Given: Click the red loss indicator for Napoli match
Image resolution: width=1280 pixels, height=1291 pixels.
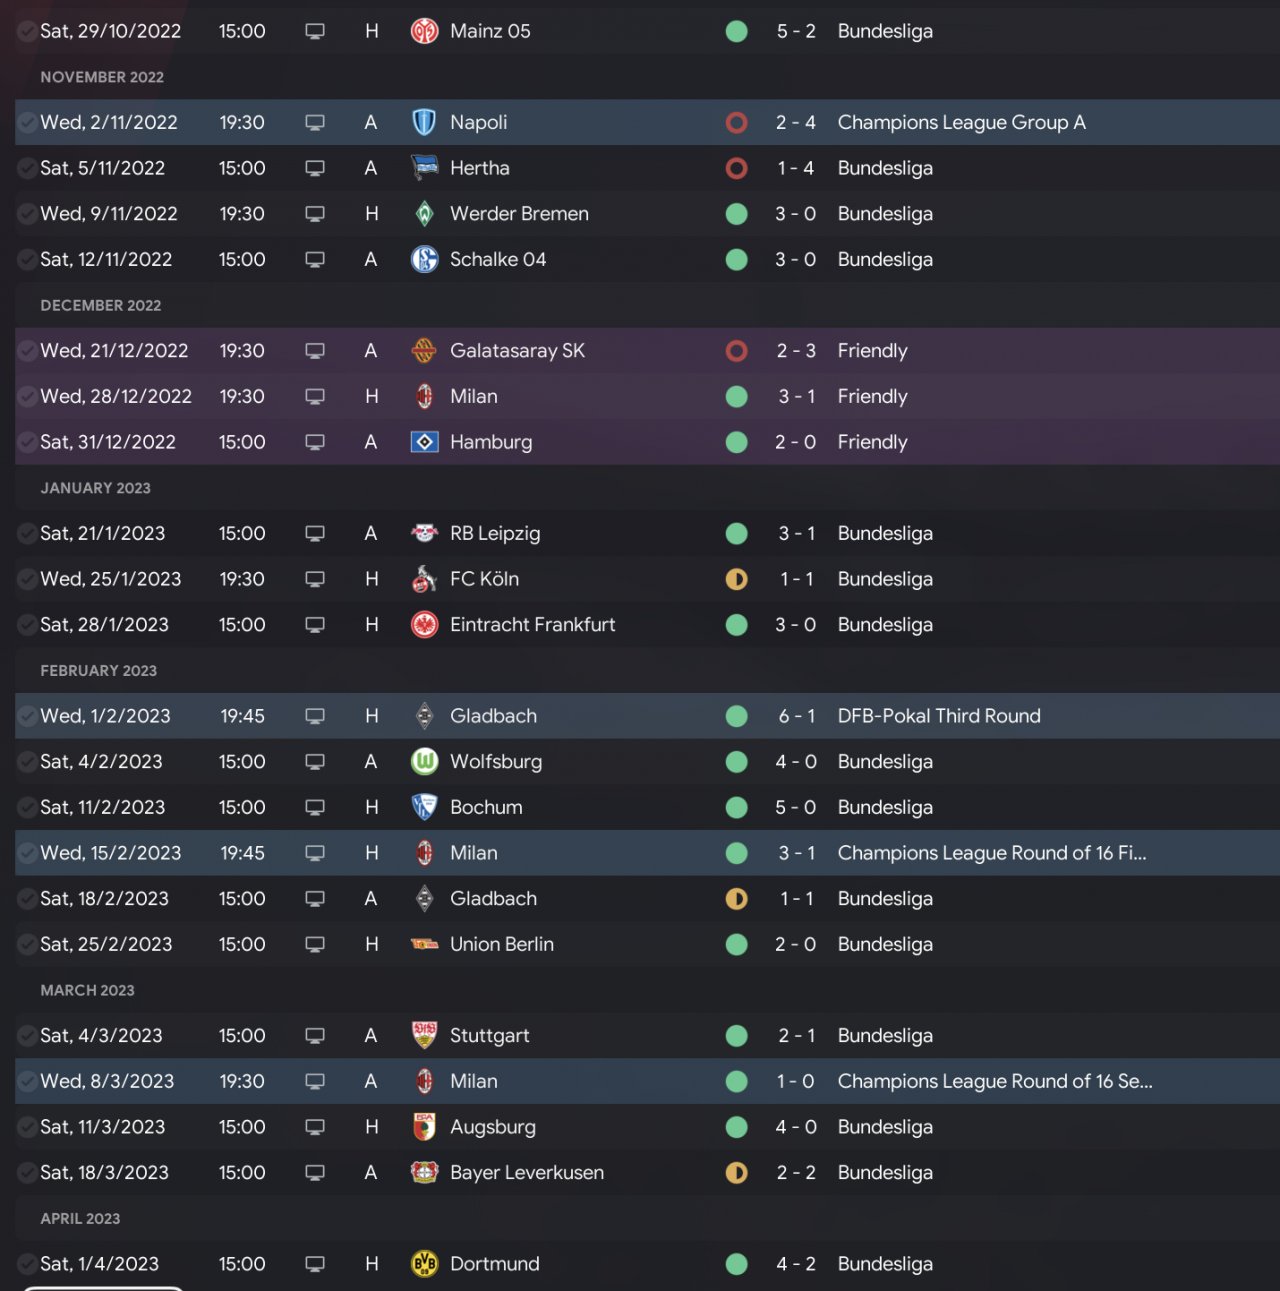Looking at the screenshot, I should (737, 122).
